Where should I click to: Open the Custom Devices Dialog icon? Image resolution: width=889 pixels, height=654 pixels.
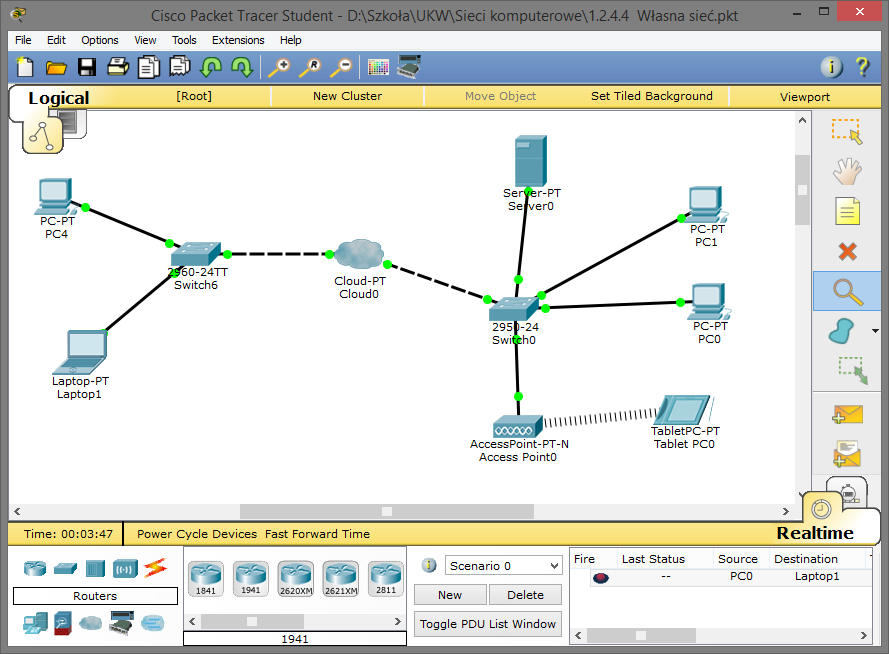(409, 66)
